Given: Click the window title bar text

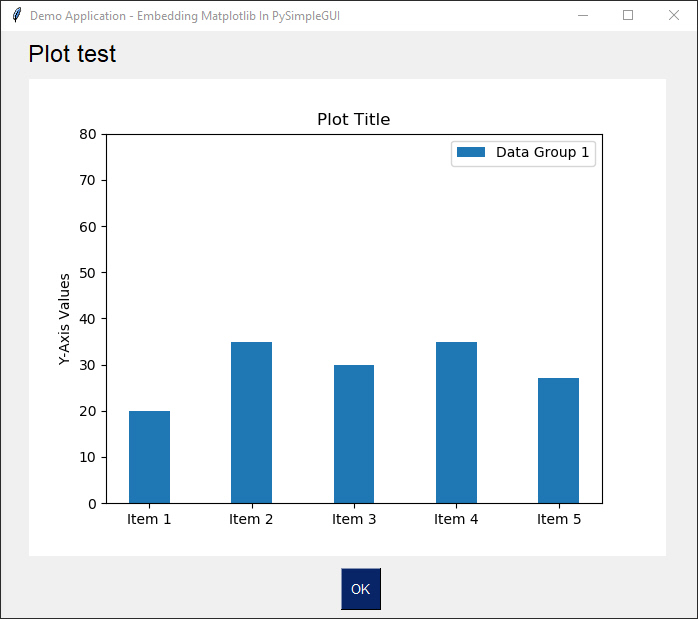Looking at the screenshot, I should [185, 16].
